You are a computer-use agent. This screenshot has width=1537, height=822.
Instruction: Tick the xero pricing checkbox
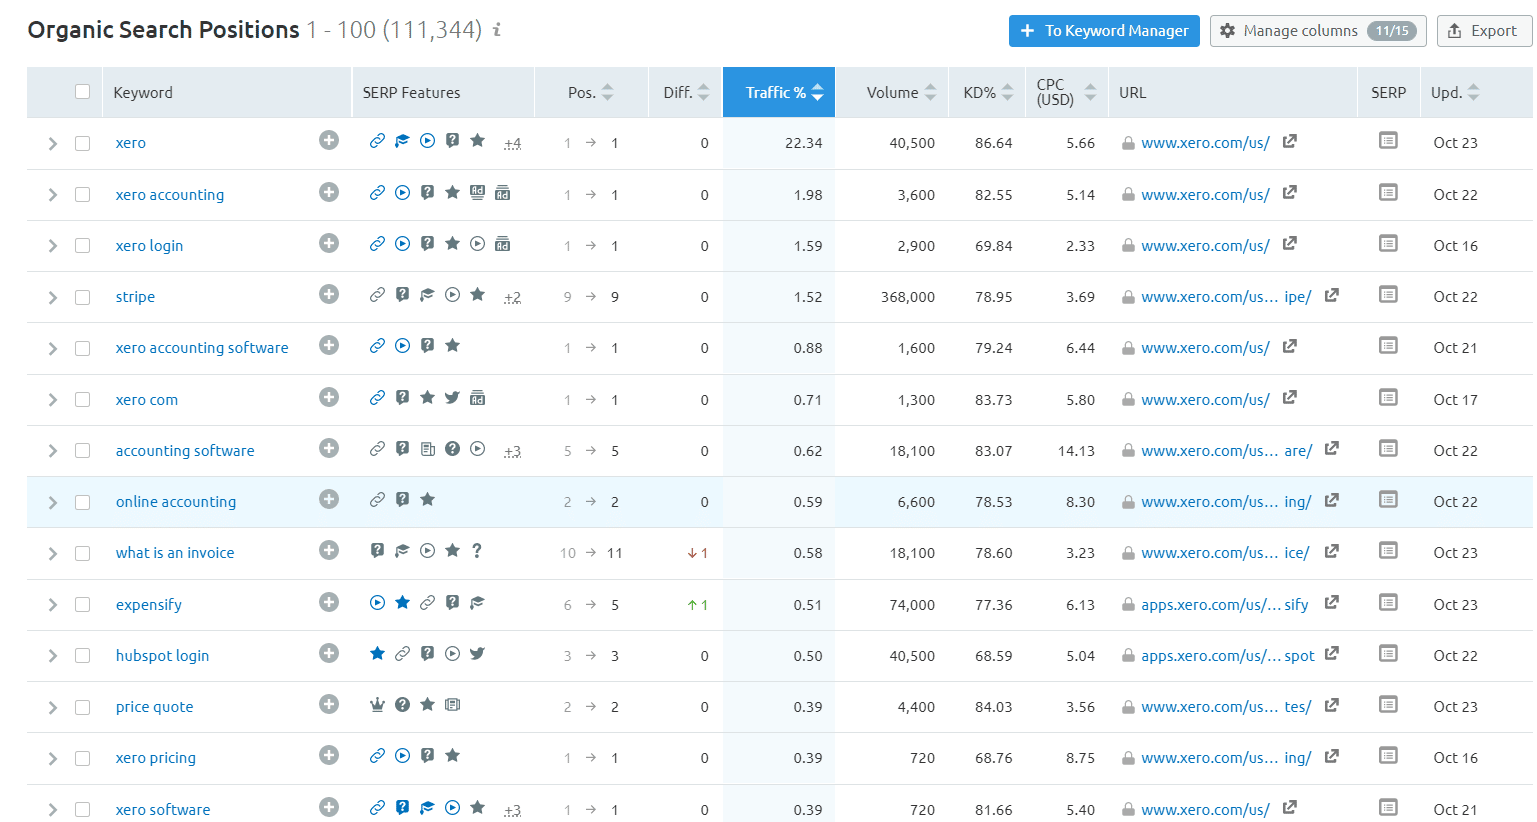[x=82, y=758]
